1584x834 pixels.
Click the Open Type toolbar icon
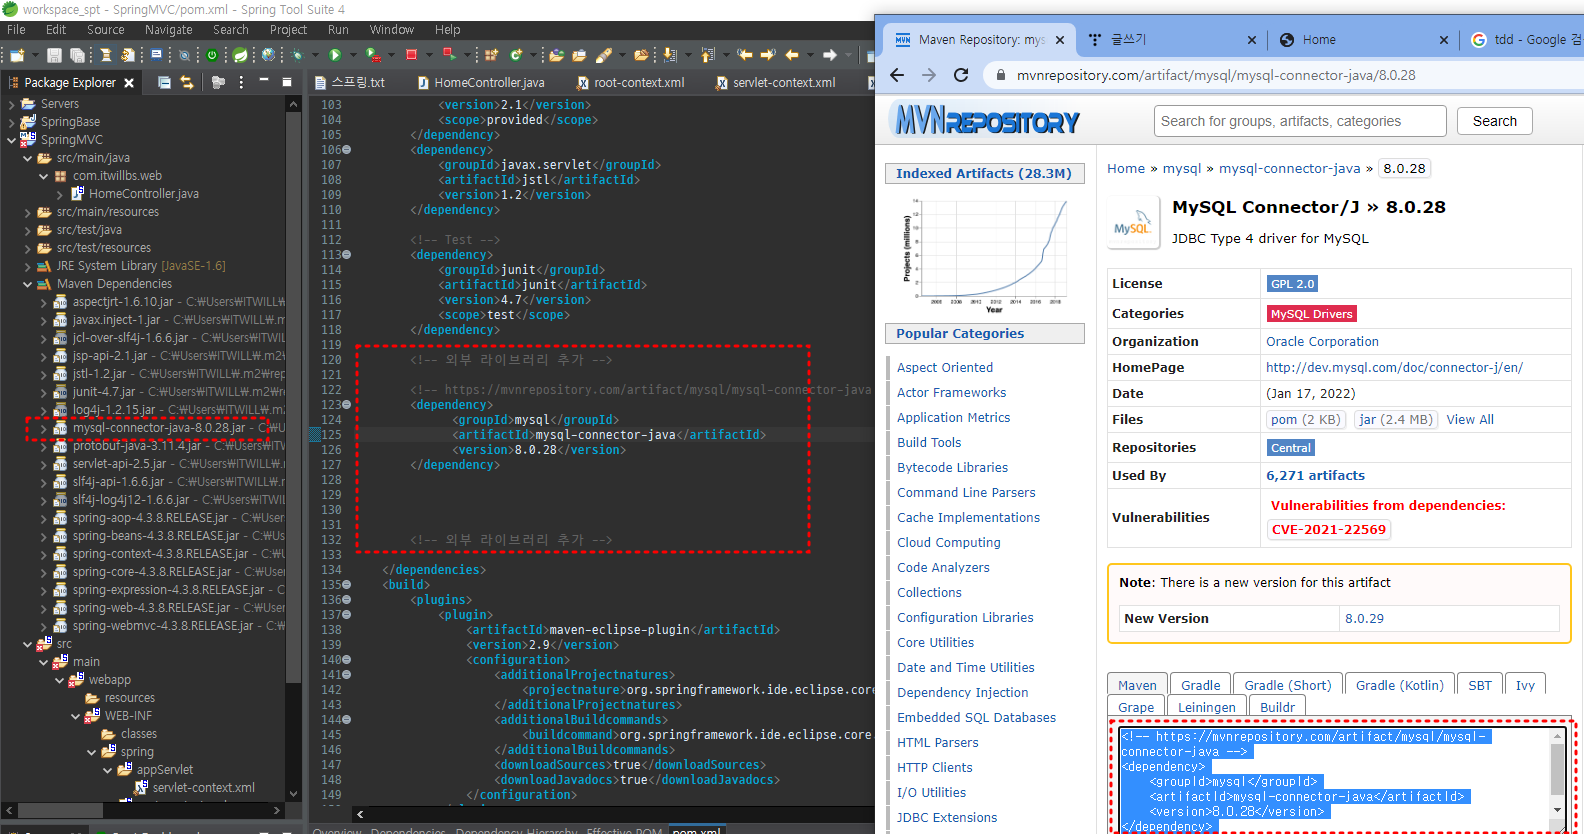point(557,55)
